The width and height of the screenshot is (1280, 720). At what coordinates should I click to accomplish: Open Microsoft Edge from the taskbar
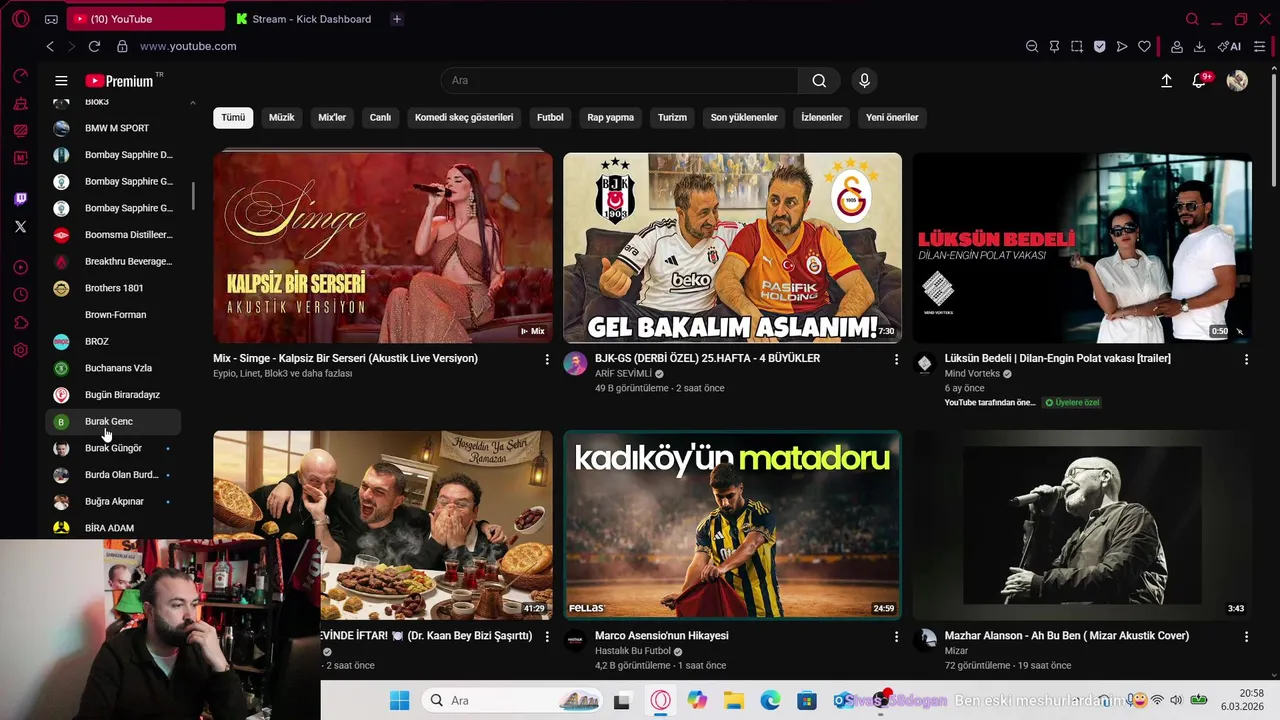tap(771, 701)
